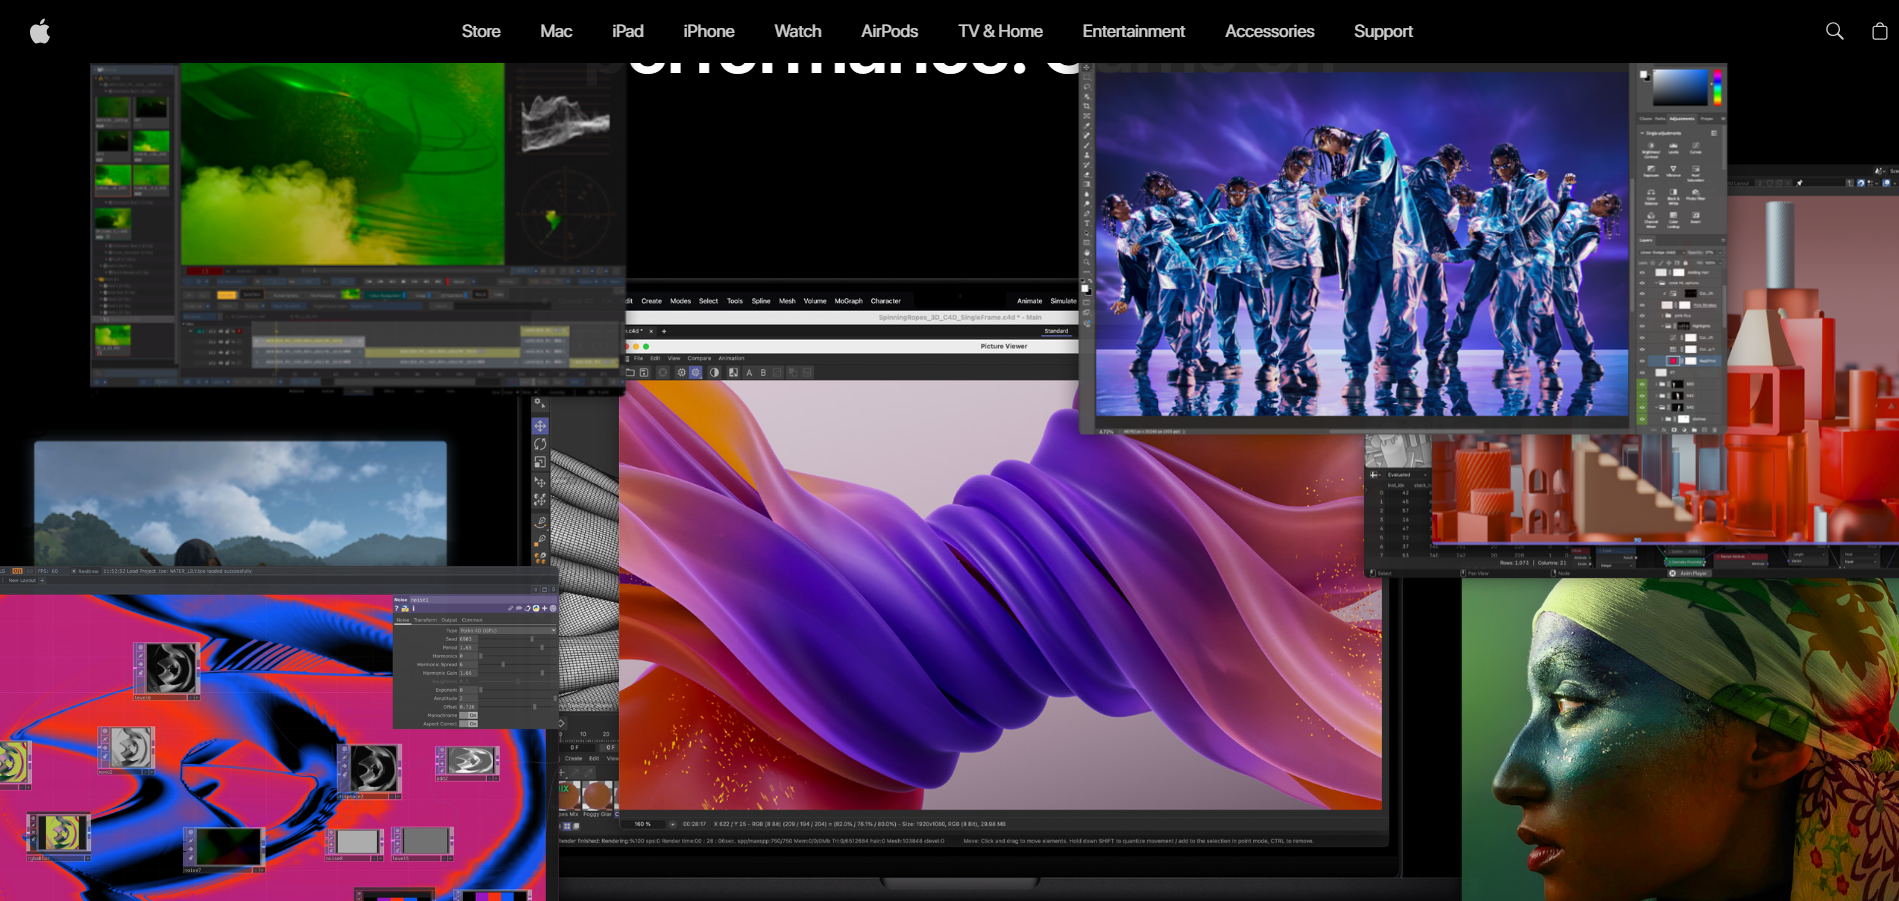Open the Compare menu in Picture Viewer

pos(699,358)
